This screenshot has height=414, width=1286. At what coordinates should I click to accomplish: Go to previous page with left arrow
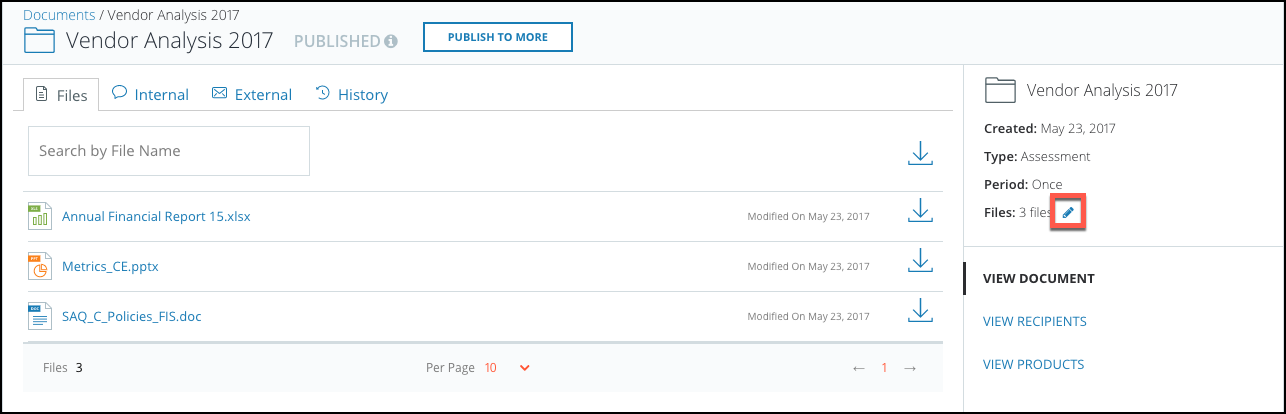859,368
